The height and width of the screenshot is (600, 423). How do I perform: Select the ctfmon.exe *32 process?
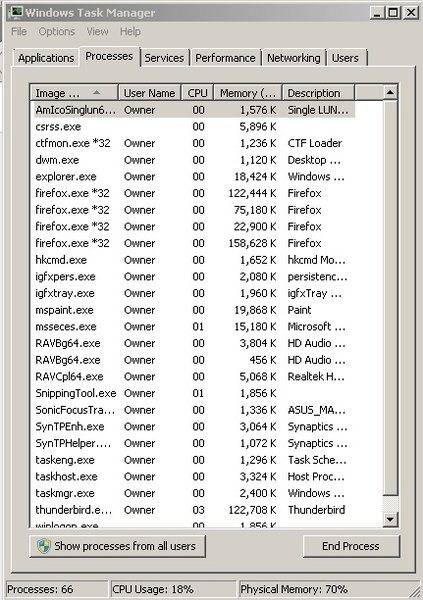tap(193, 143)
